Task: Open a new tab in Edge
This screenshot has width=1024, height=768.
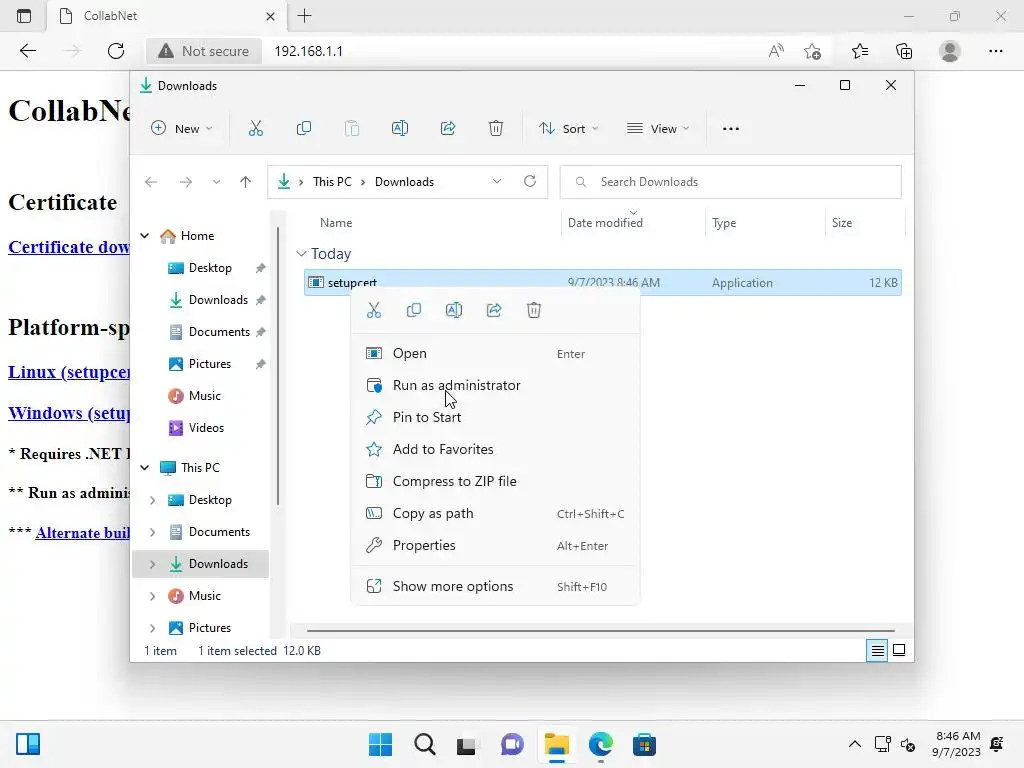Action: coord(304,16)
